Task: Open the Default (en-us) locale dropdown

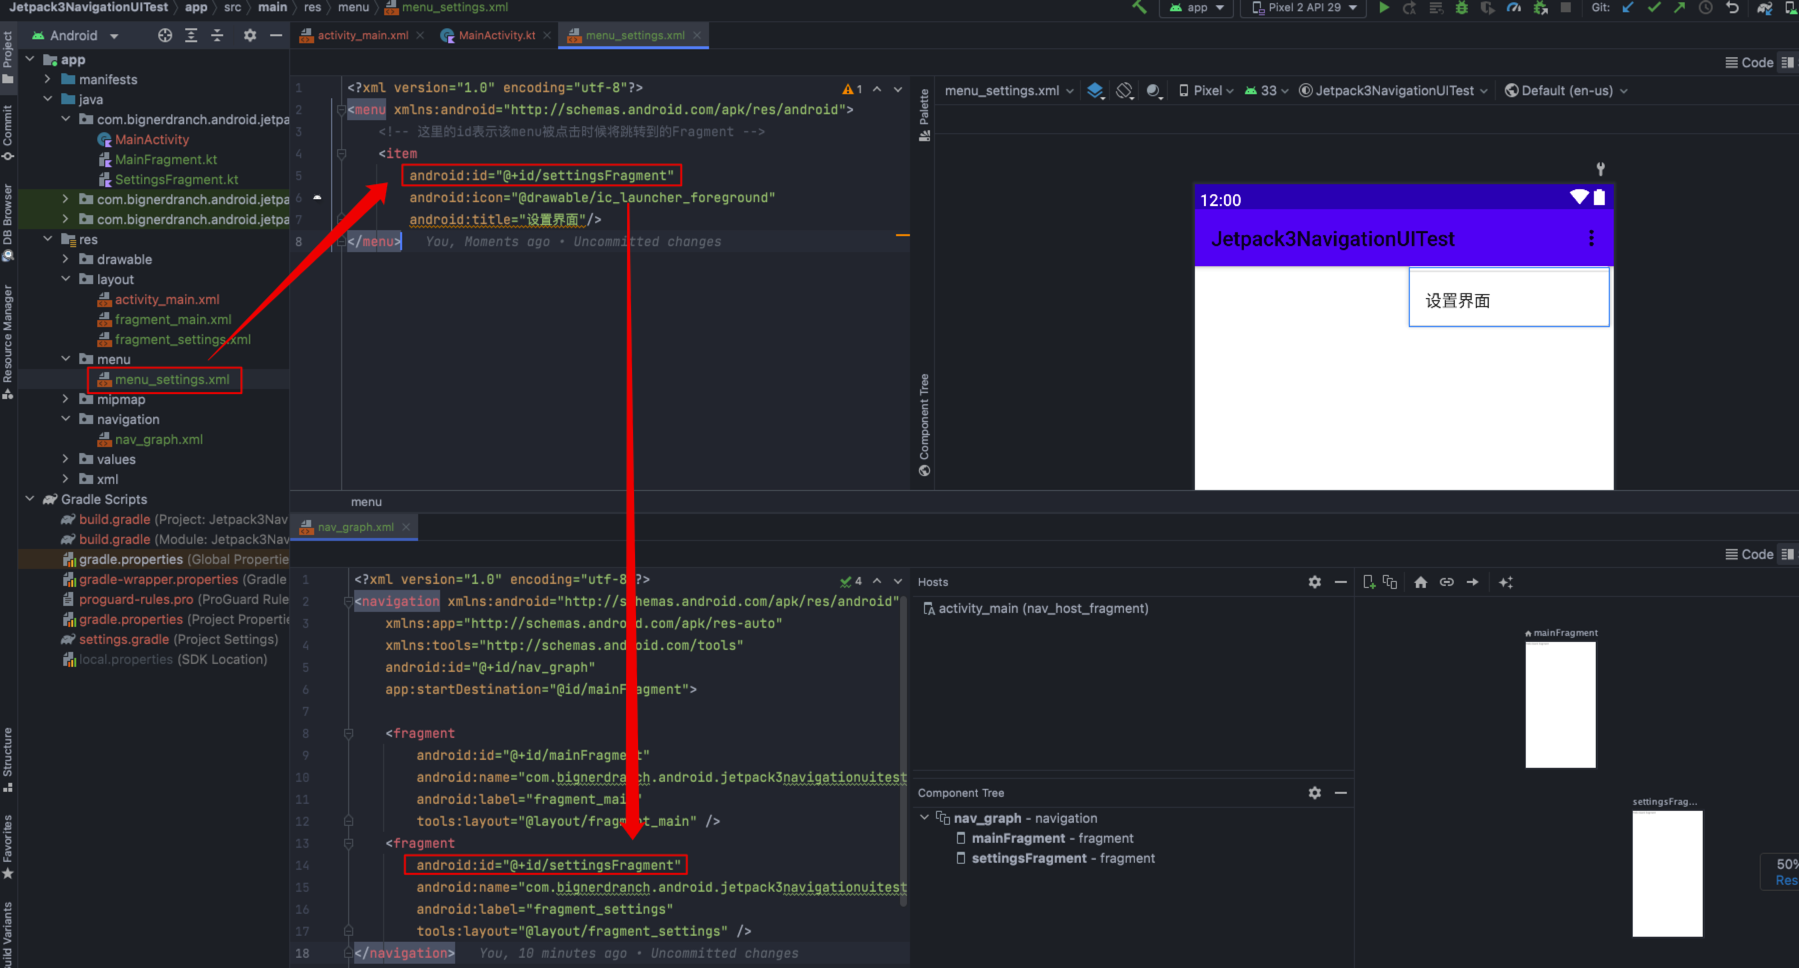Action: [1566, 91]
